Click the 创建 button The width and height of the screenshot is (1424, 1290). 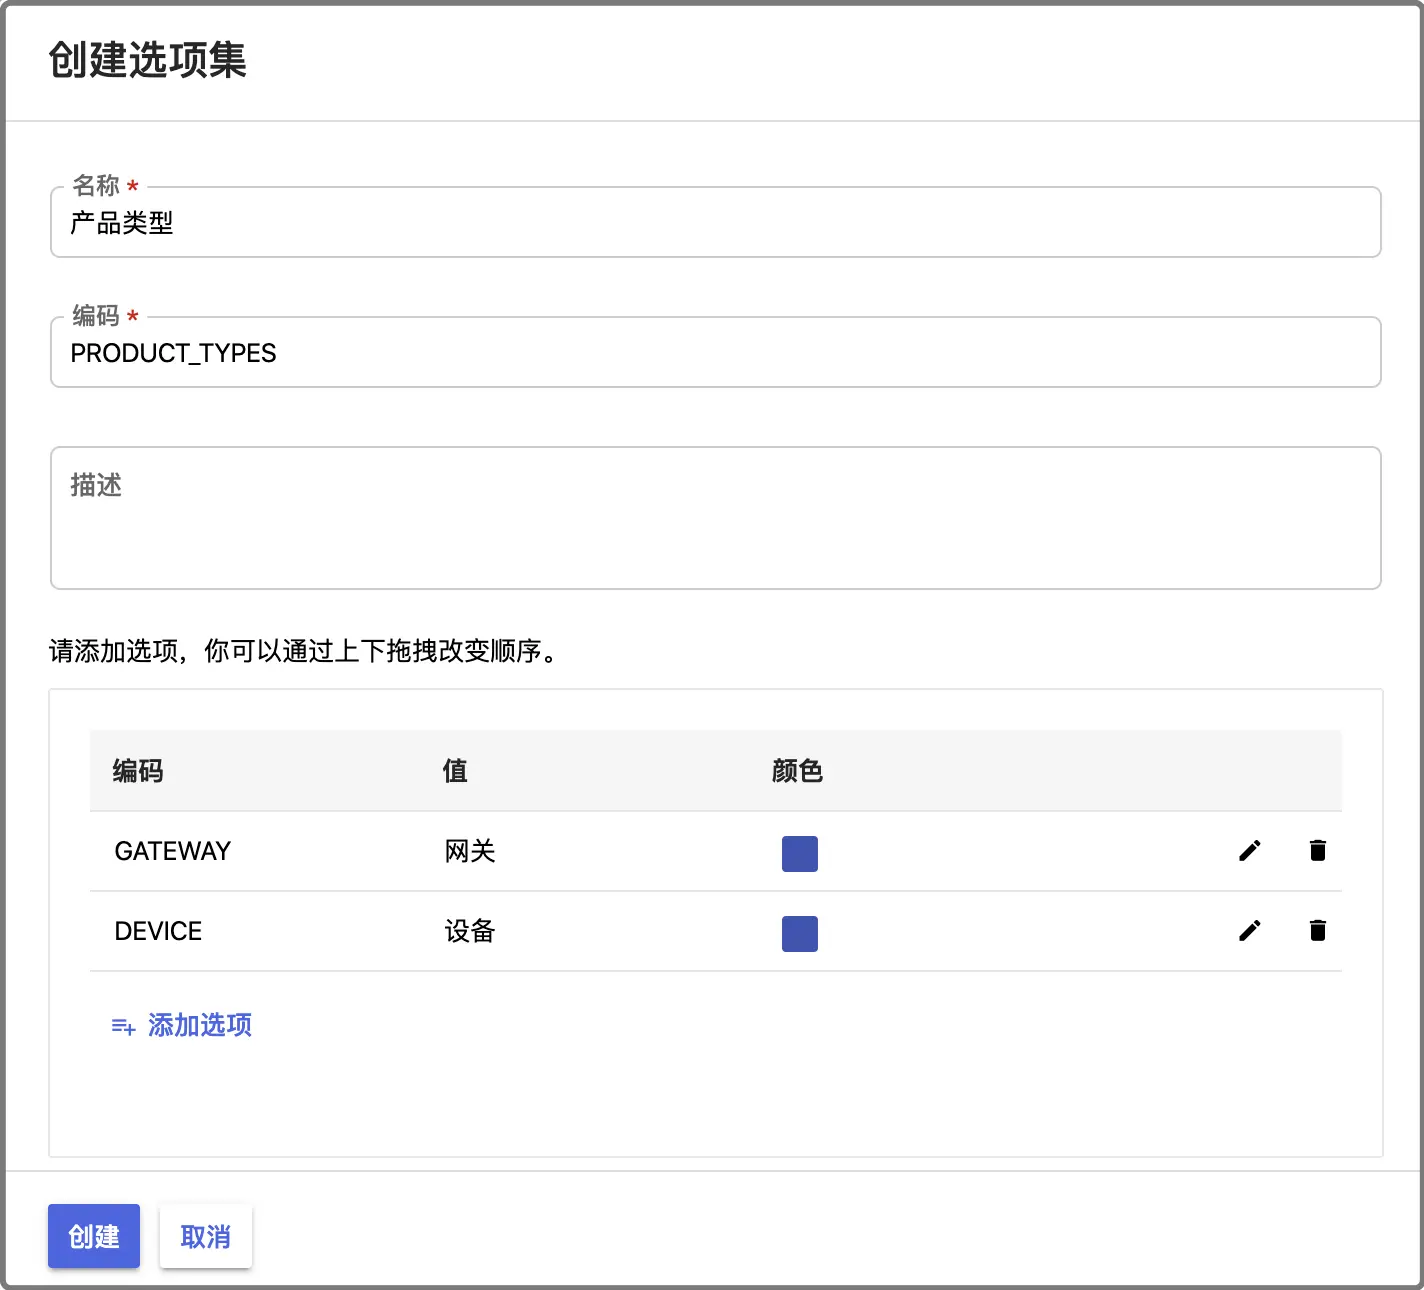(94, 1236)
